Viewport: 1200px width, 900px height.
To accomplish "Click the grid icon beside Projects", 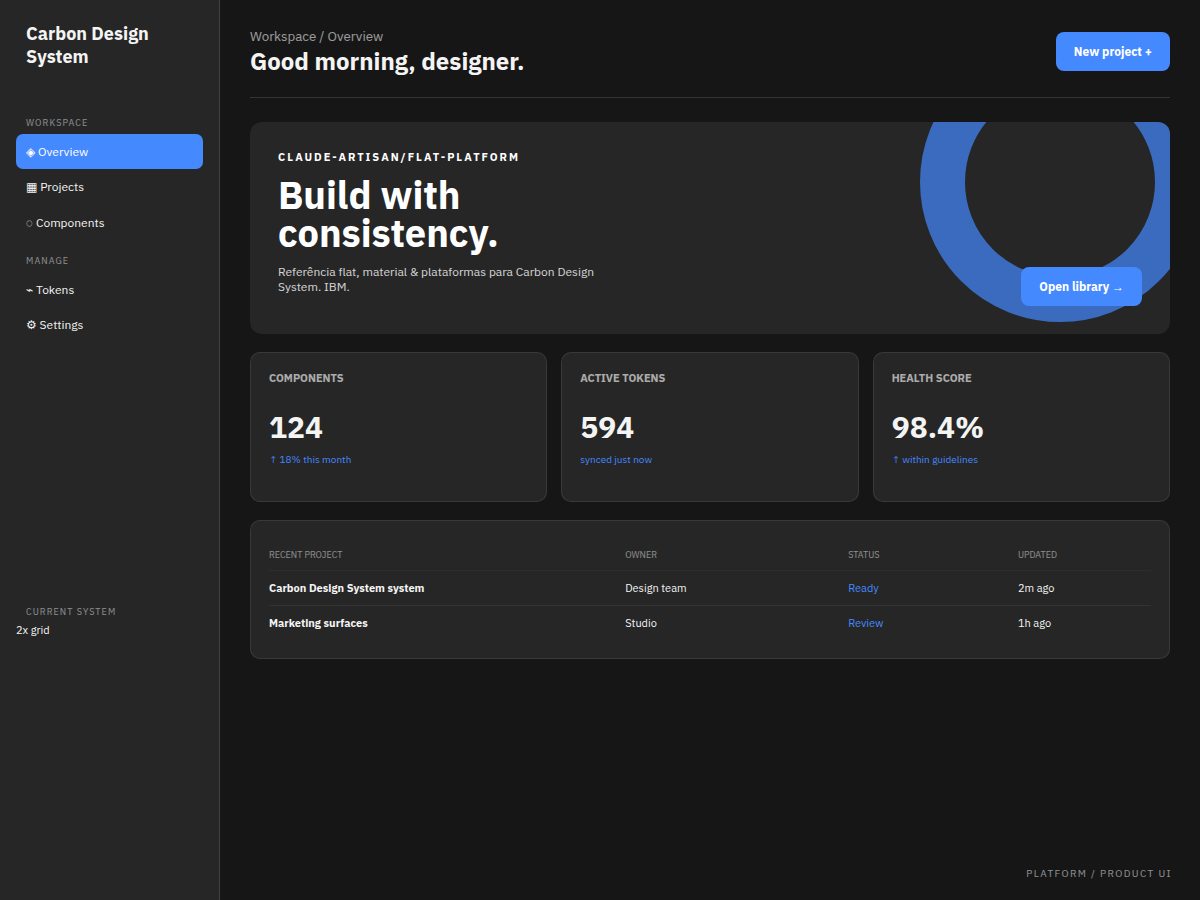I will 31,187.
